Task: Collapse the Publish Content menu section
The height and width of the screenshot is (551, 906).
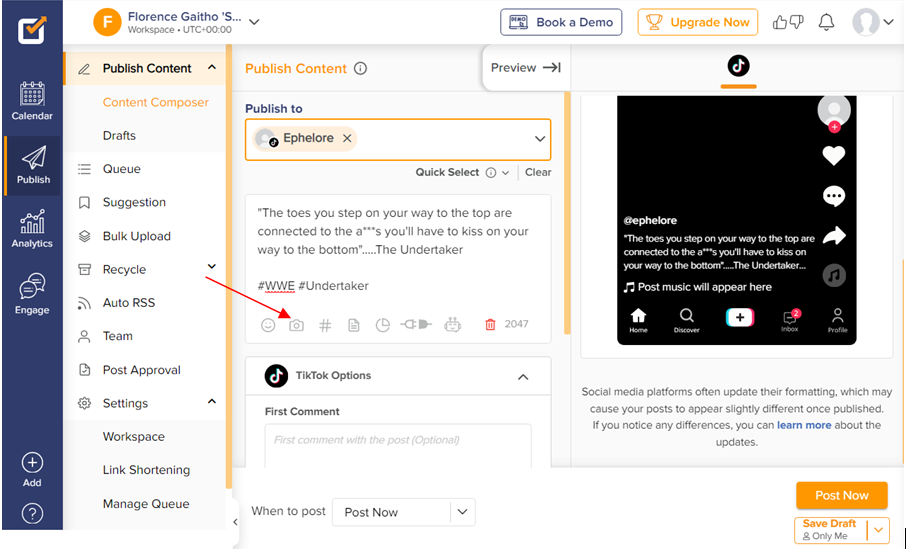Action: tap(212, 68)
